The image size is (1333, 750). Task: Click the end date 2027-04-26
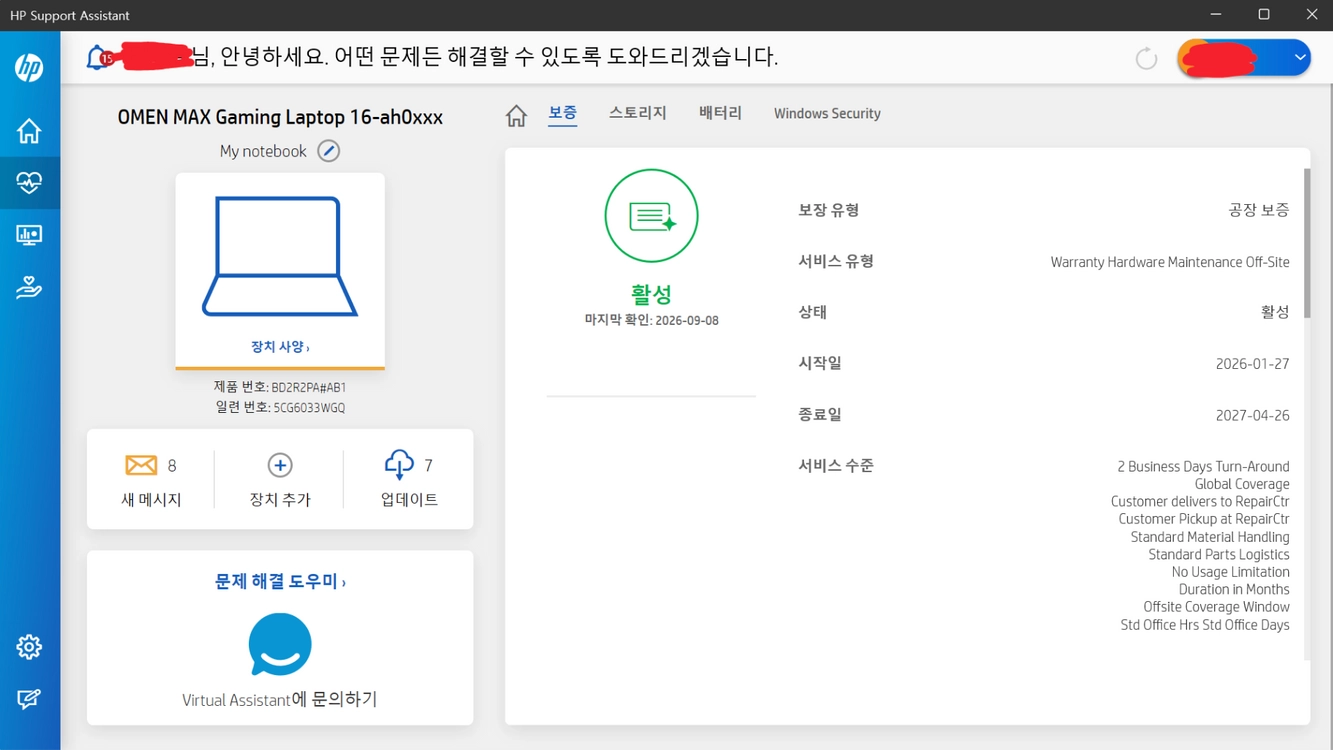1252,415
